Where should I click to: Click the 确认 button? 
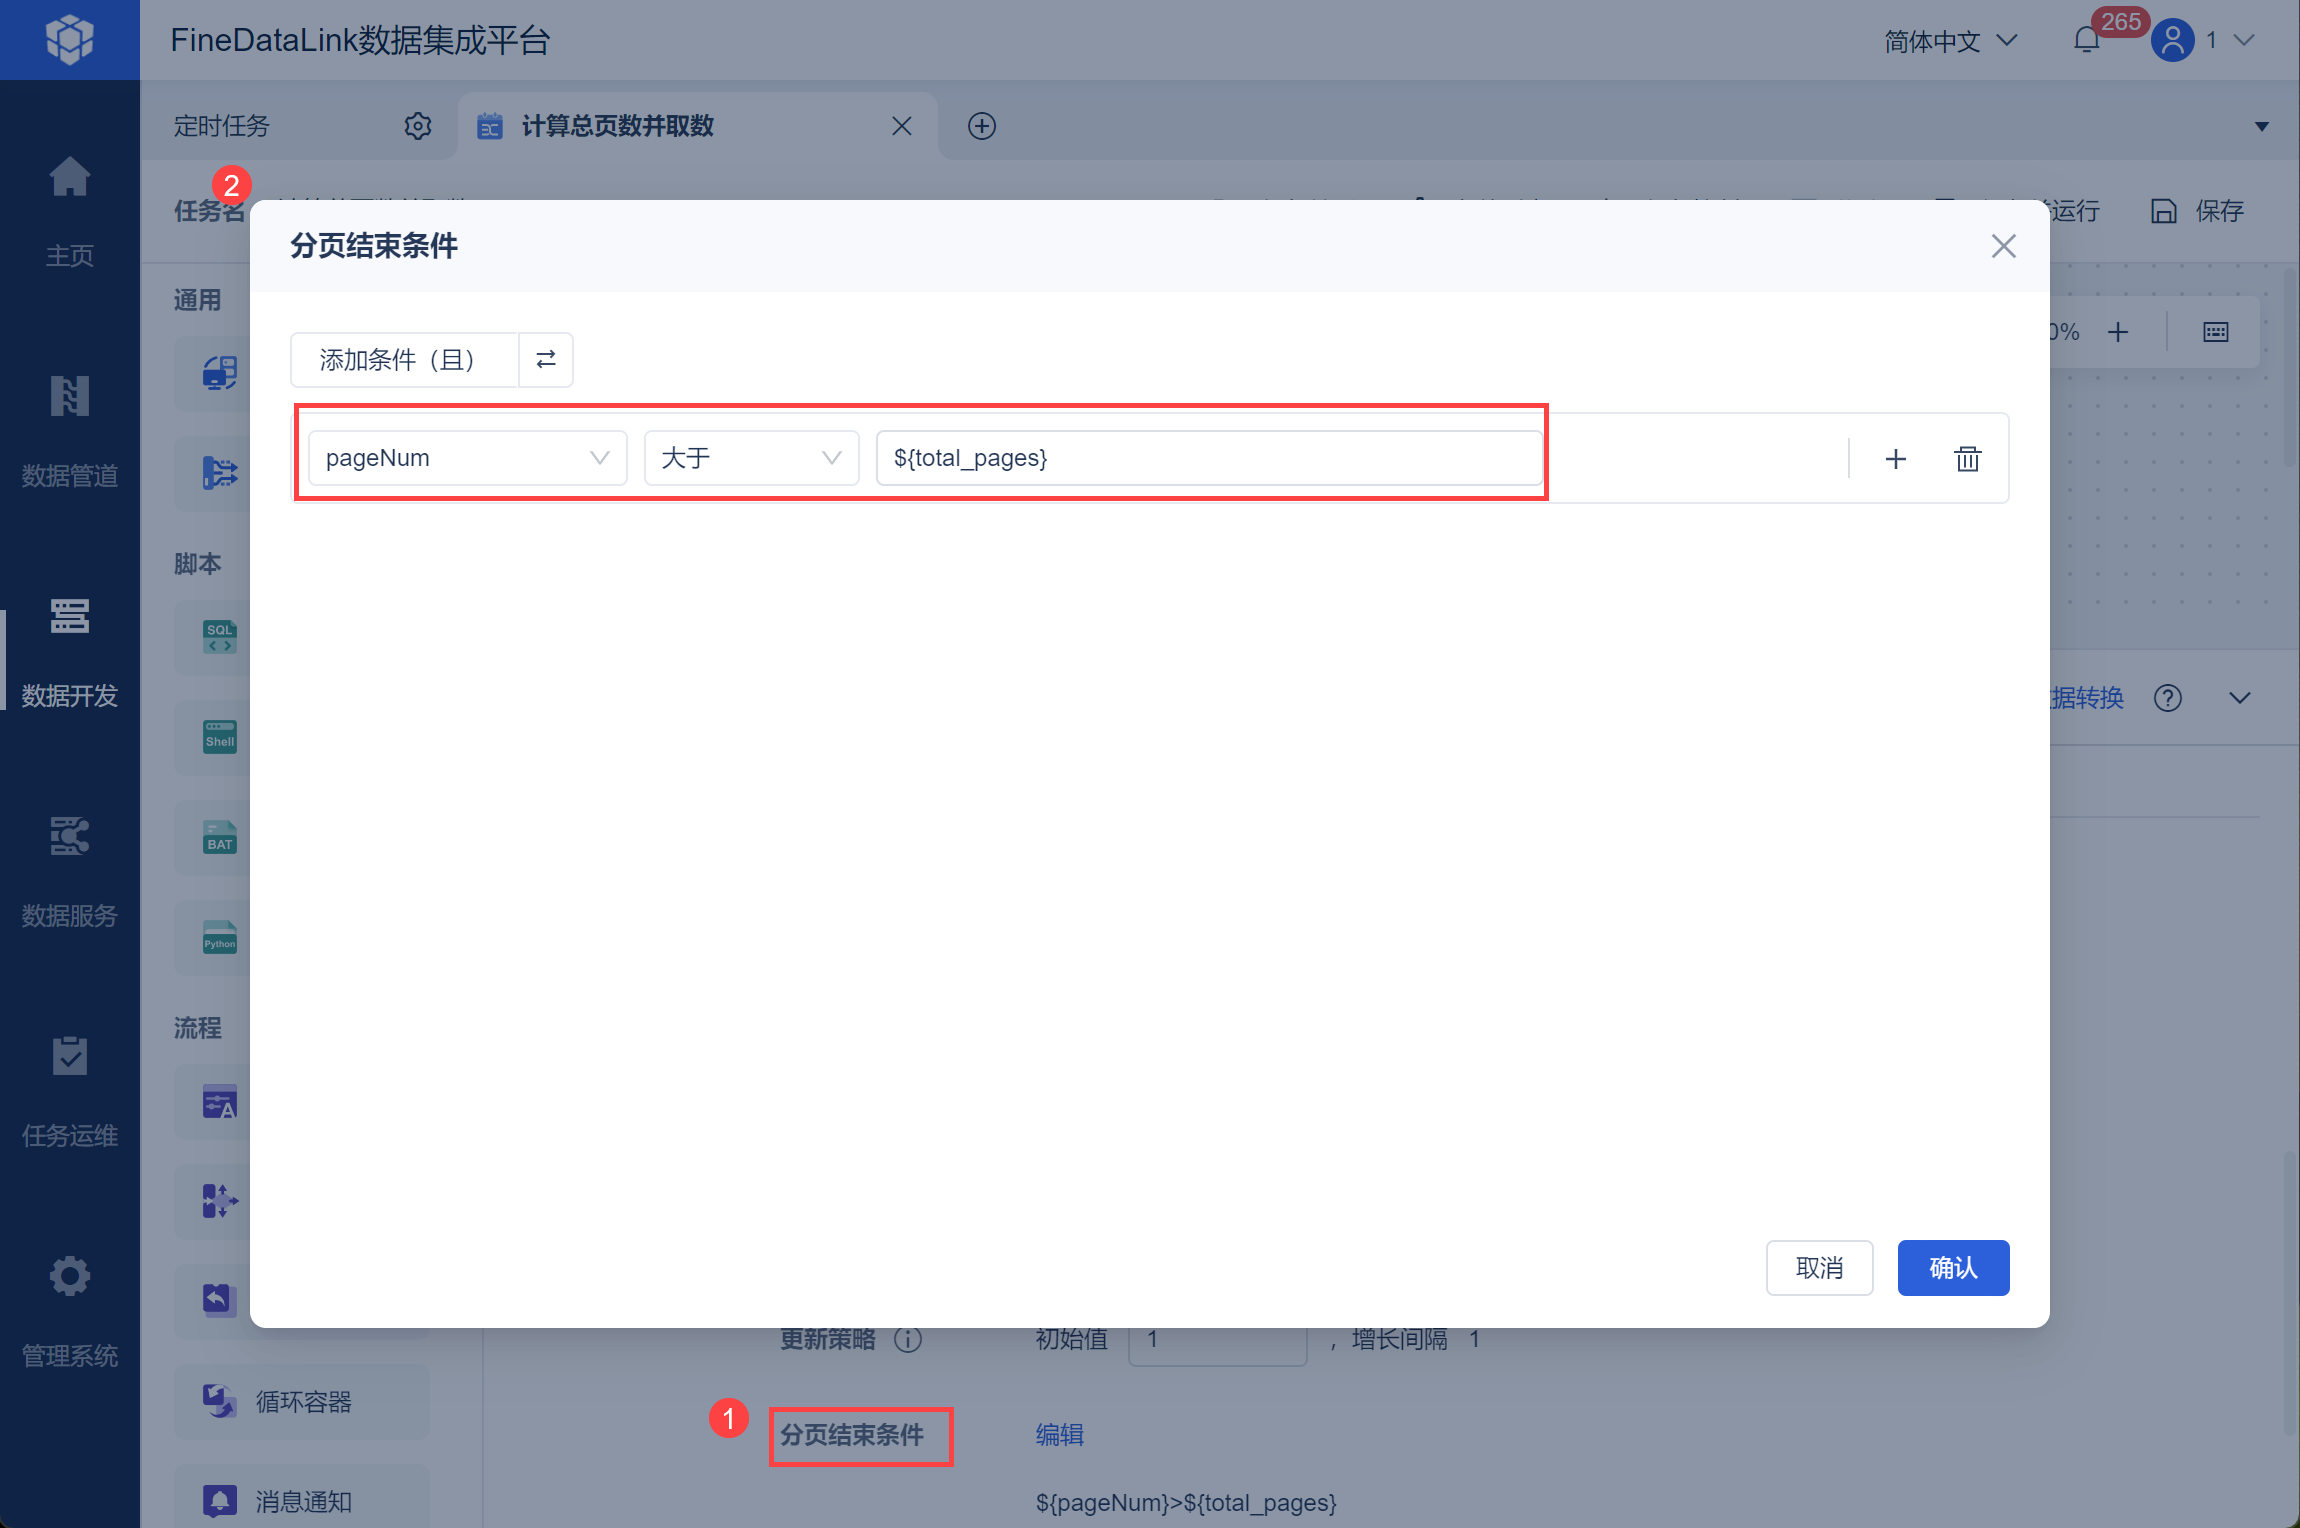[1952, 1268]
